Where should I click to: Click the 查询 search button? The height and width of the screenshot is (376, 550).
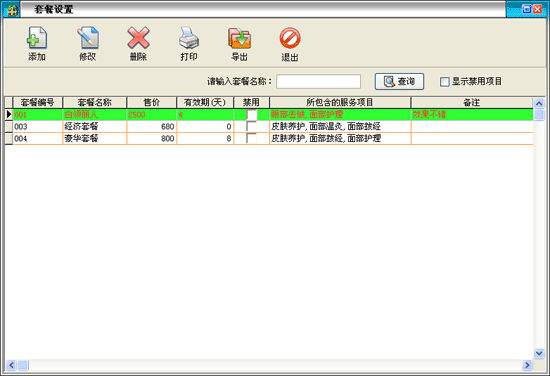tap(399, 81)
